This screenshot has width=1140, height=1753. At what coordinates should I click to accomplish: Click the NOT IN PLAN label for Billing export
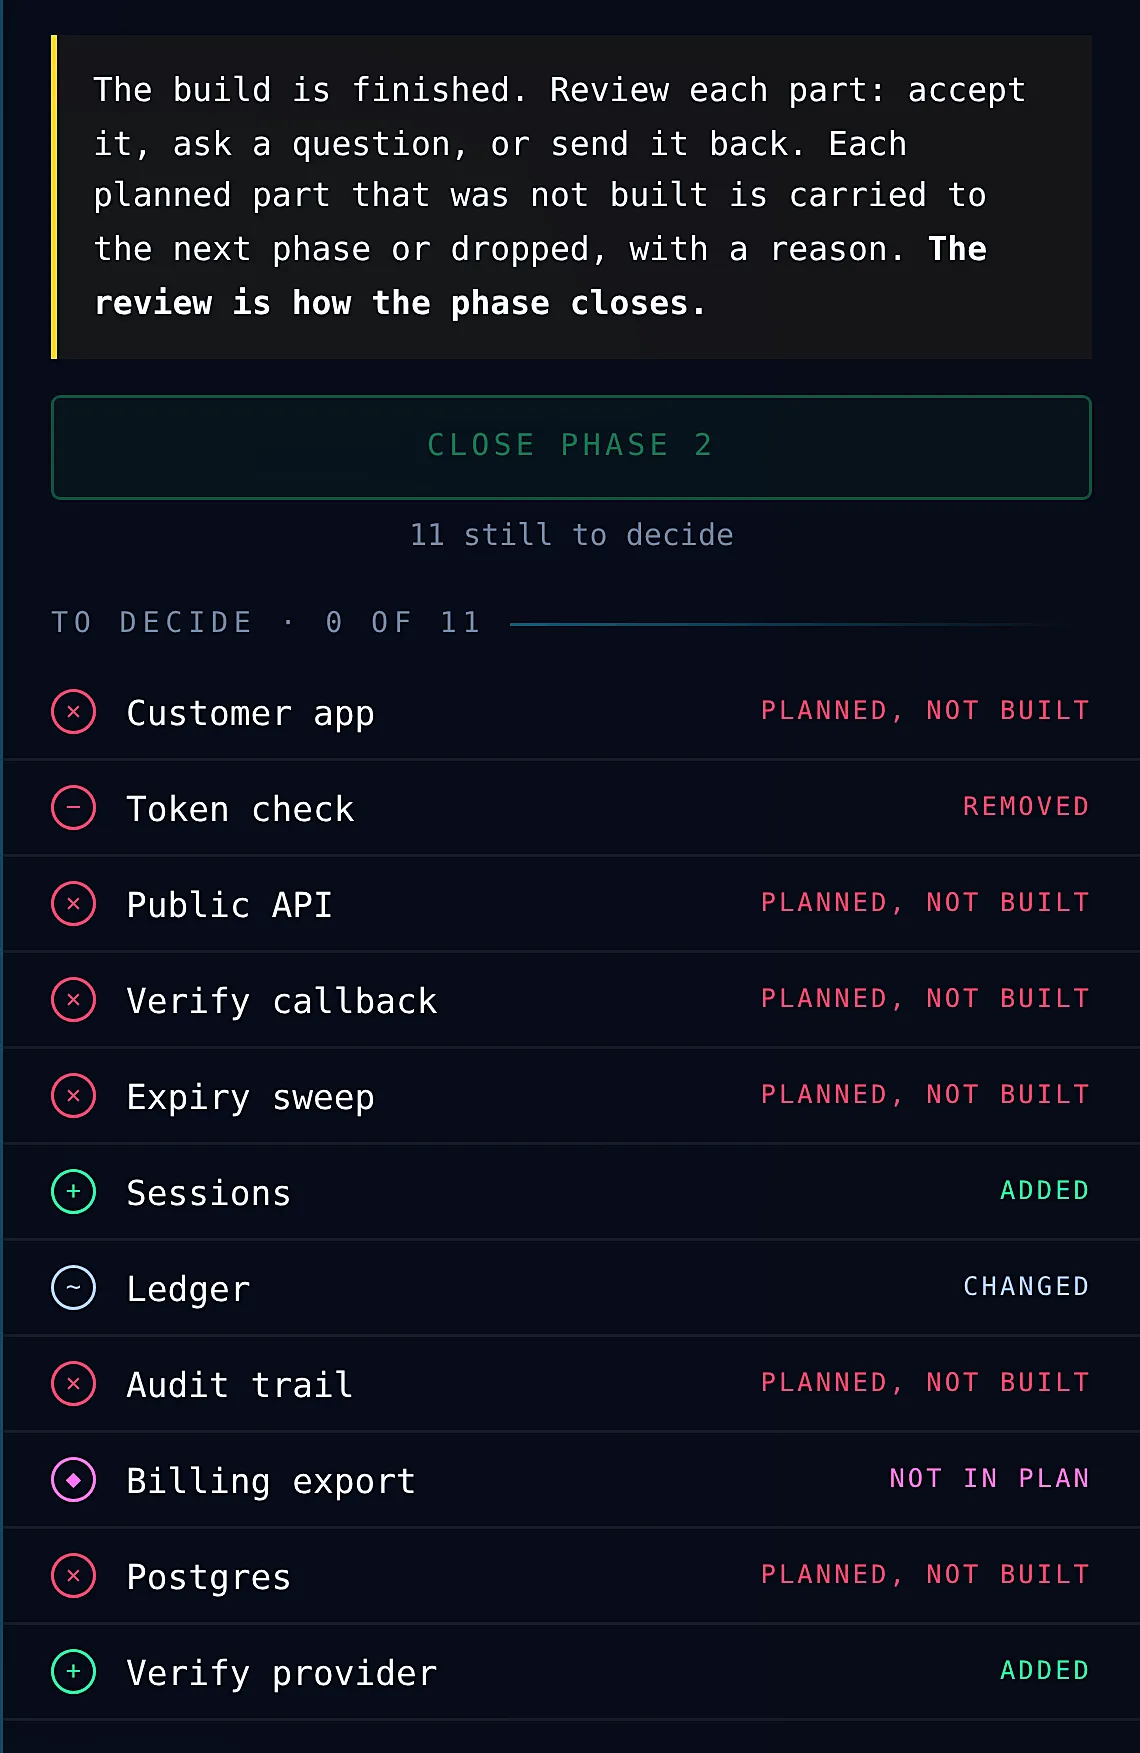pos(989,1478)
